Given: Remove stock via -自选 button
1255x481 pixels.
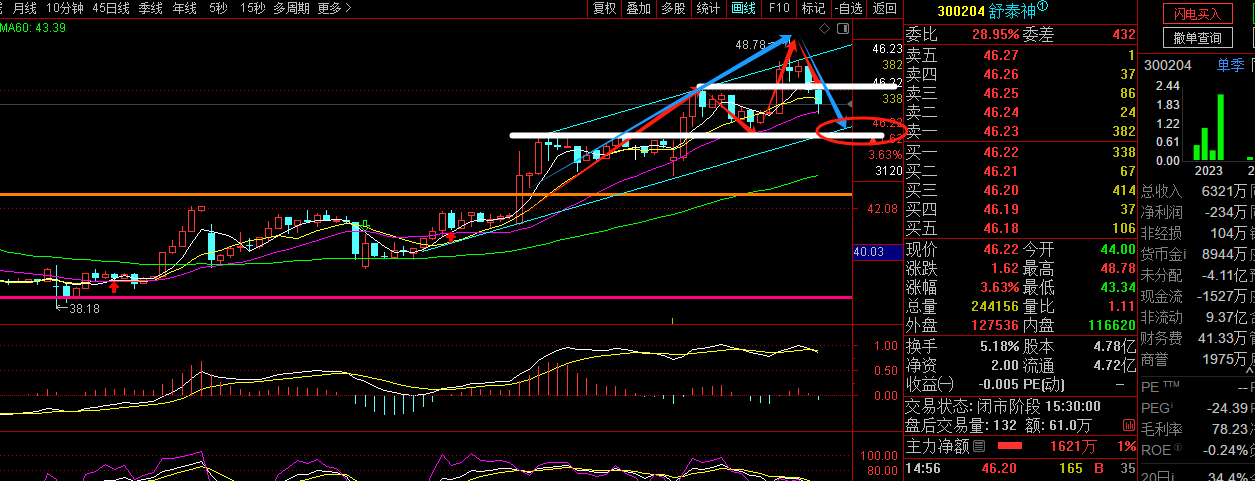Looking at the screenshot, I should click(848, 8).
